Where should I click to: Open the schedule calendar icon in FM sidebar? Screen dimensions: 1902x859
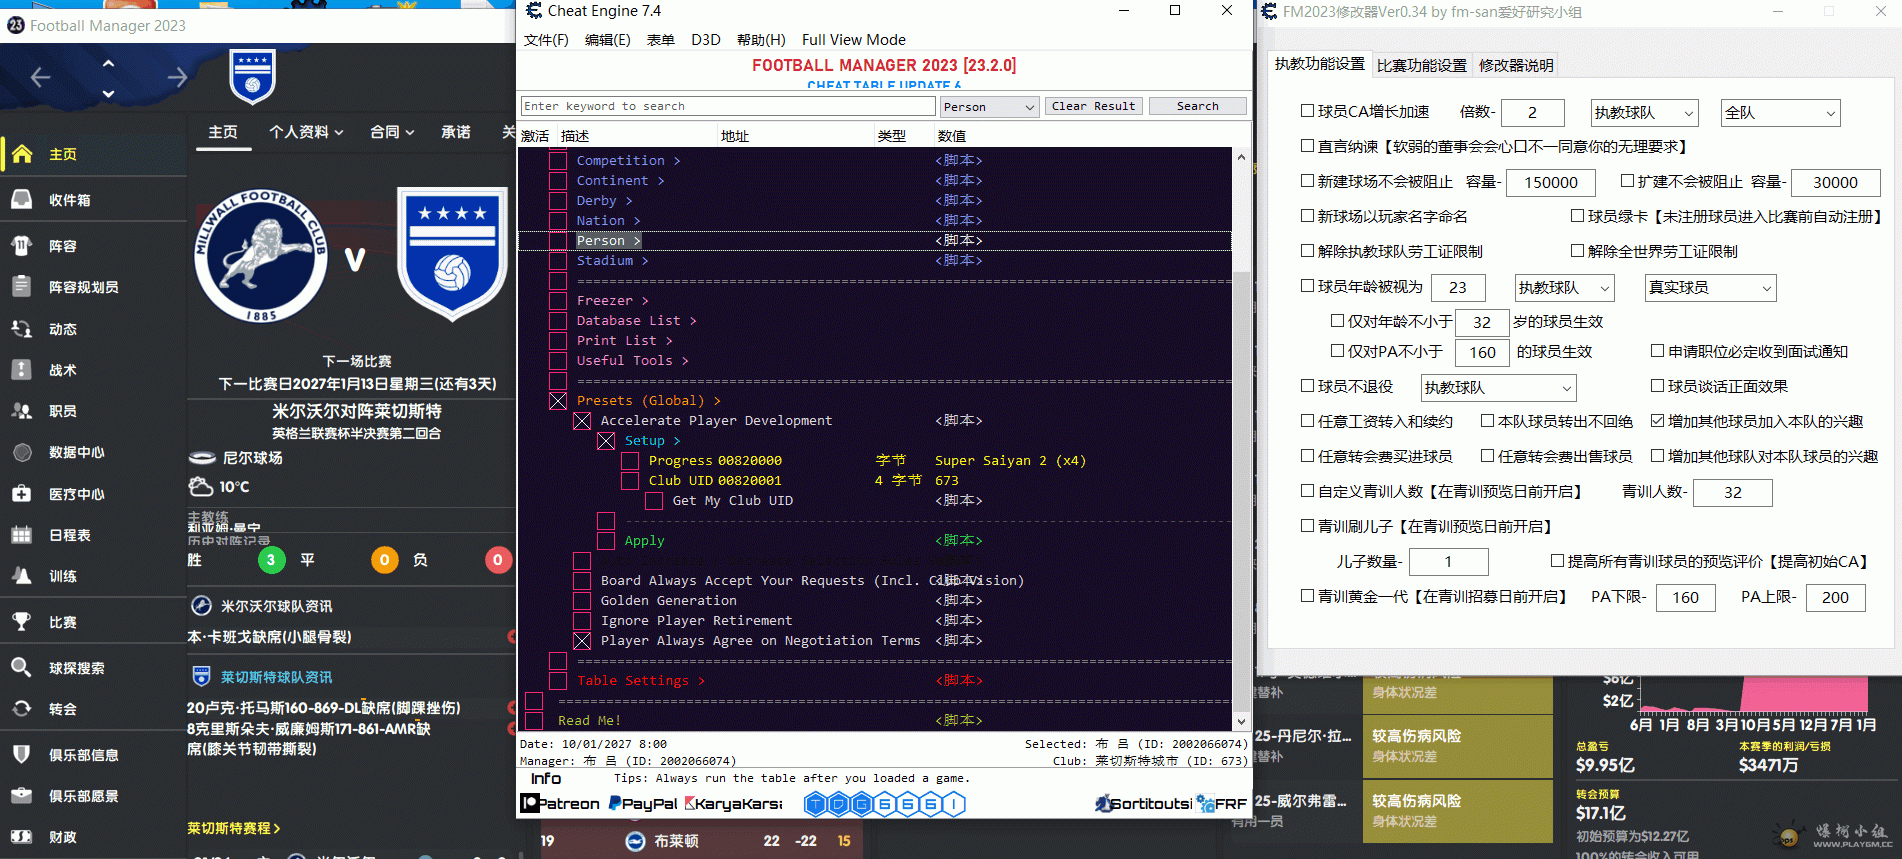(x=22, y=535)
